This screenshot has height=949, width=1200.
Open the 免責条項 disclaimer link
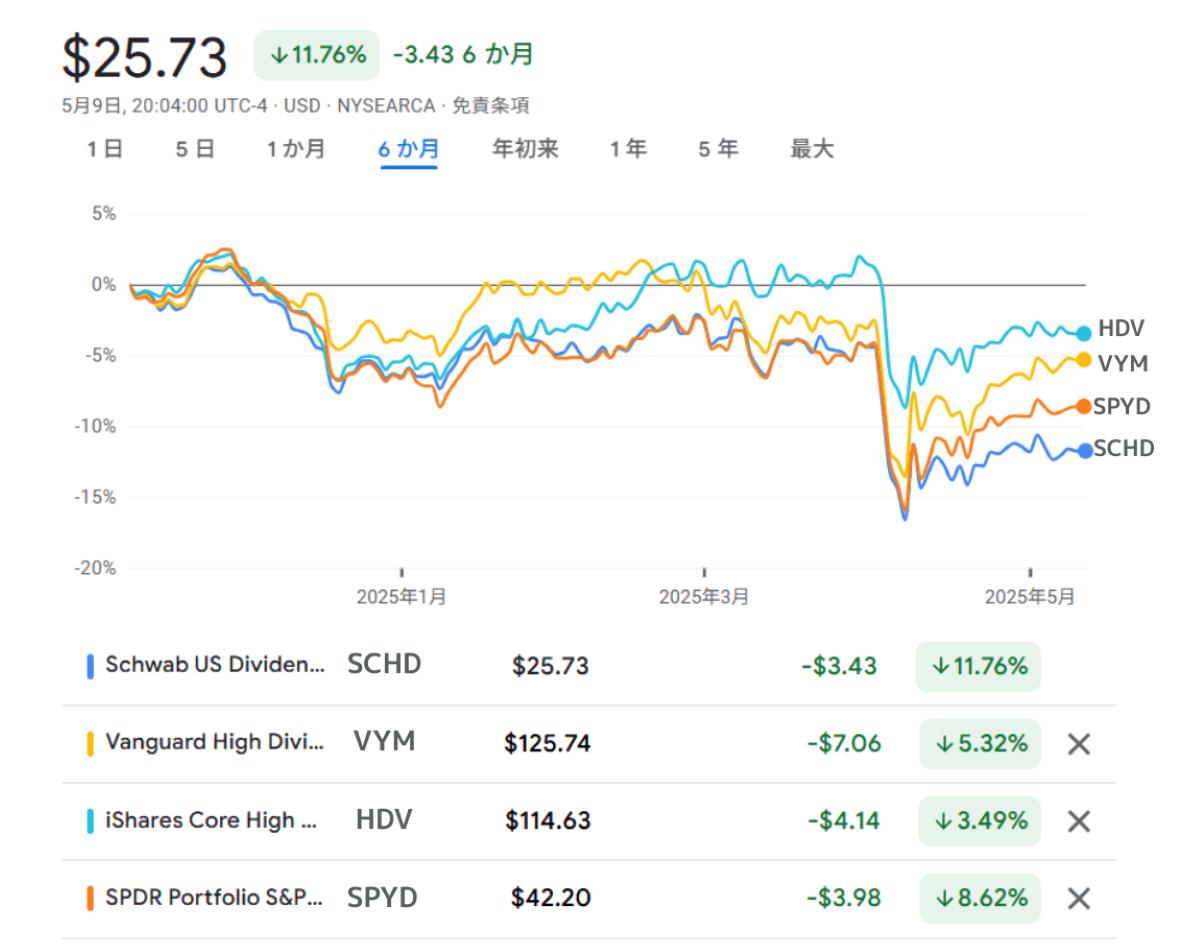pos(491,106)
